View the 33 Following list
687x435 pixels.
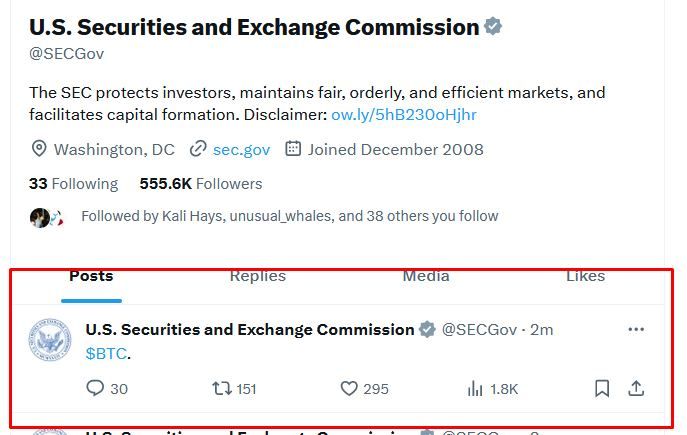pyautogui.click(x=73, y=184)
